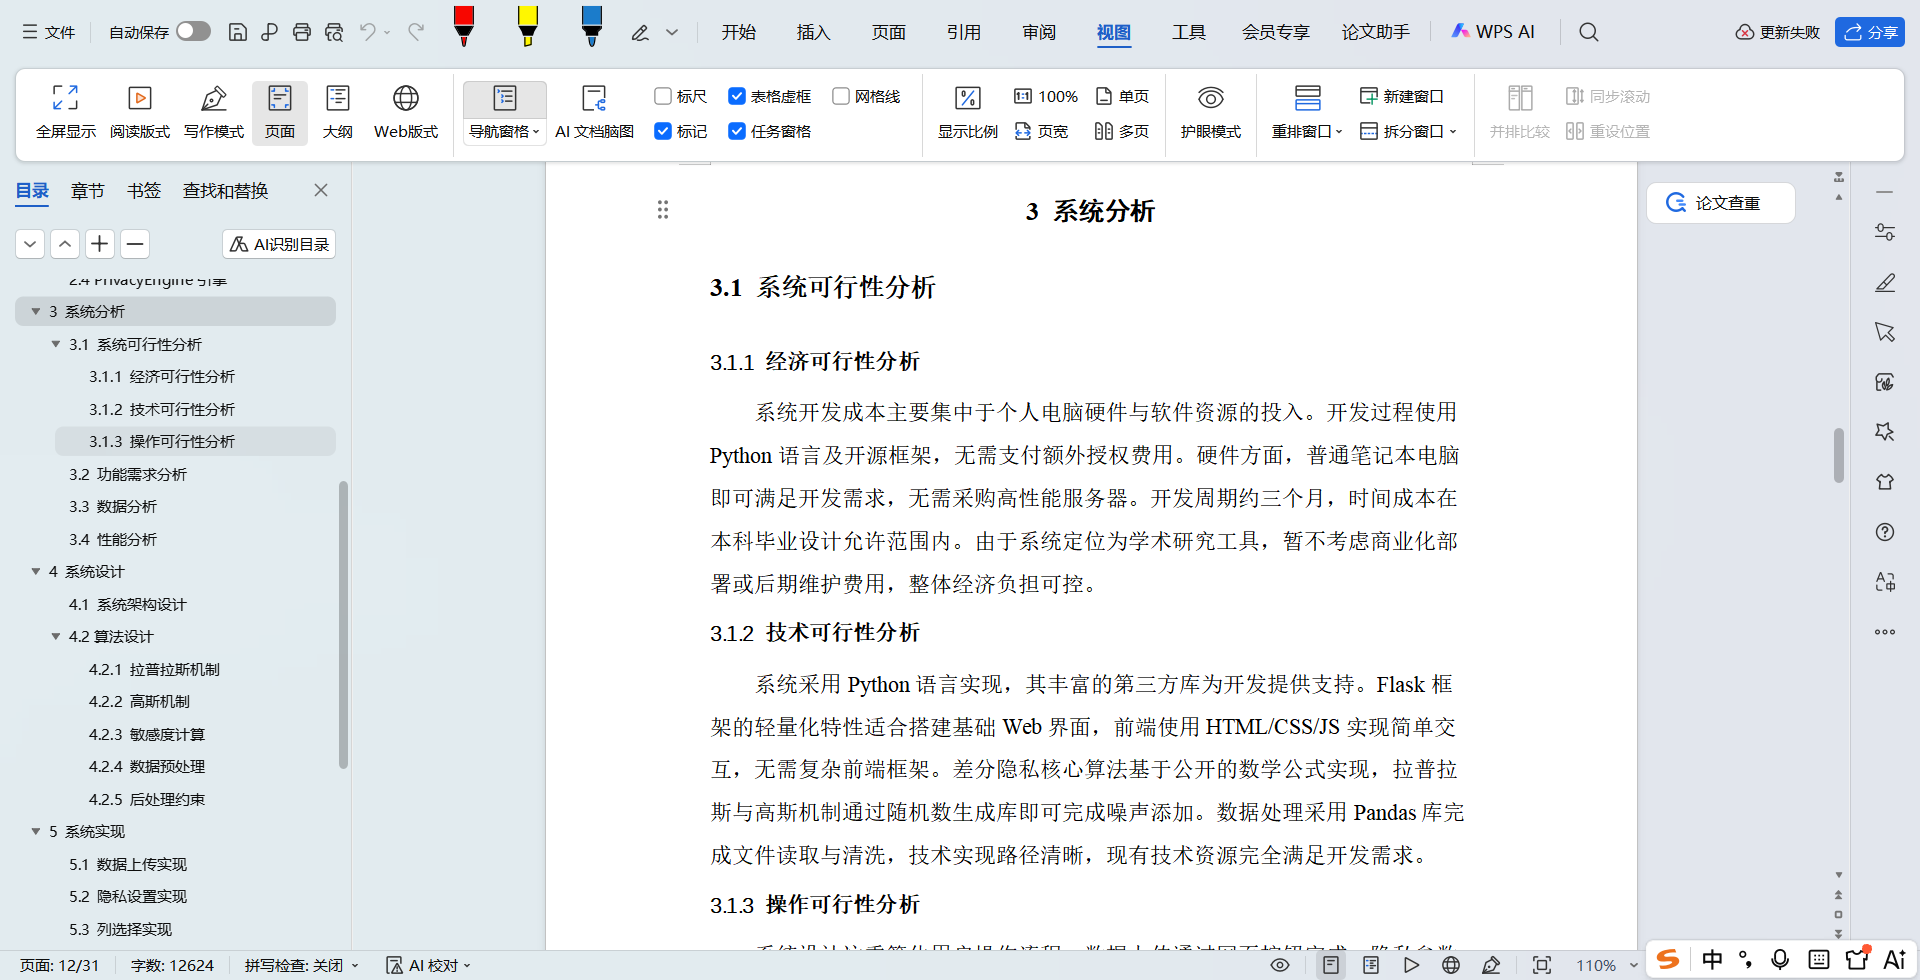Click the print icon

point(302,32)
